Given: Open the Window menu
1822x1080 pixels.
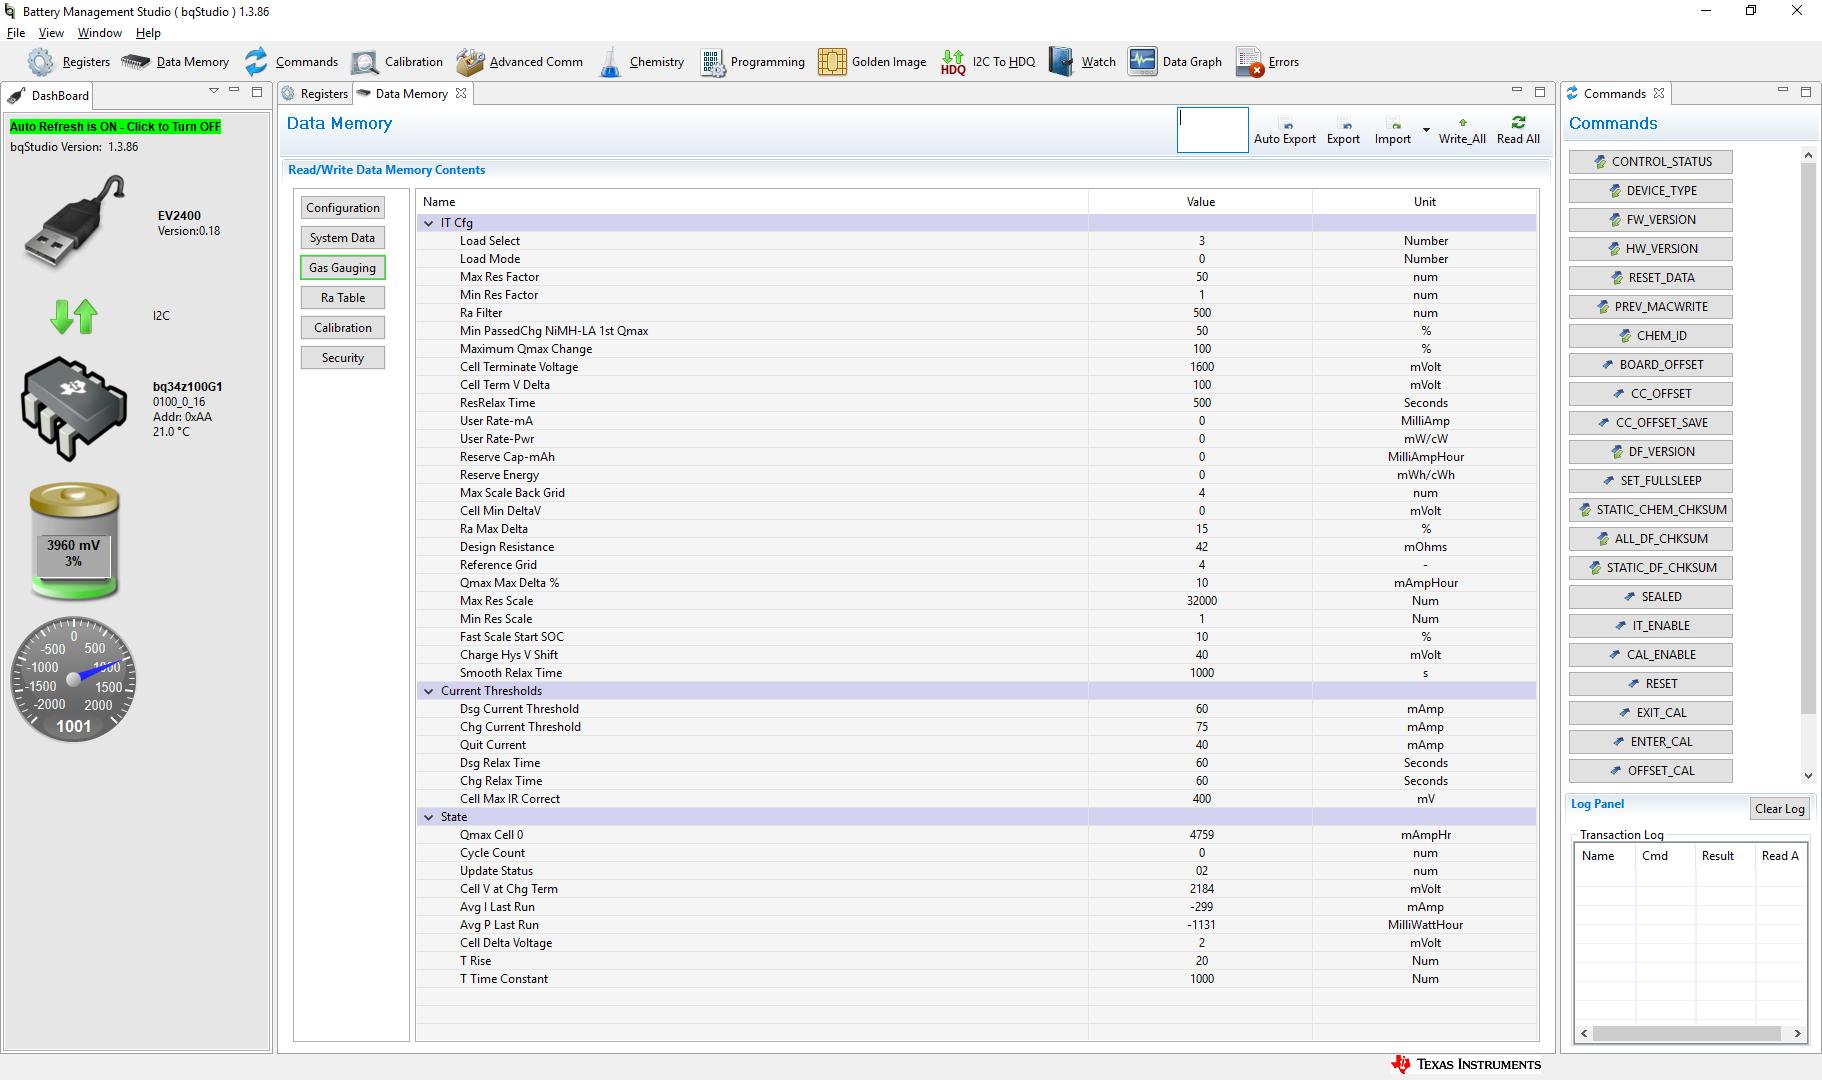Looking at the screenshot, I should 100,33.
